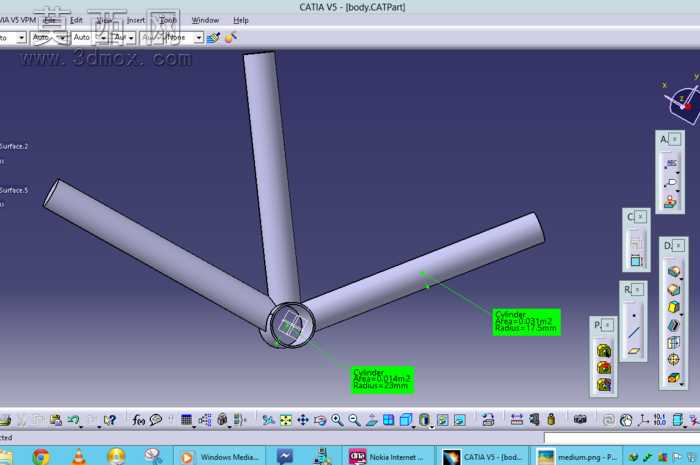This screenshot has height=465, width=700.
Task: Click the Fit All In icon
Action: click(286, 419)
